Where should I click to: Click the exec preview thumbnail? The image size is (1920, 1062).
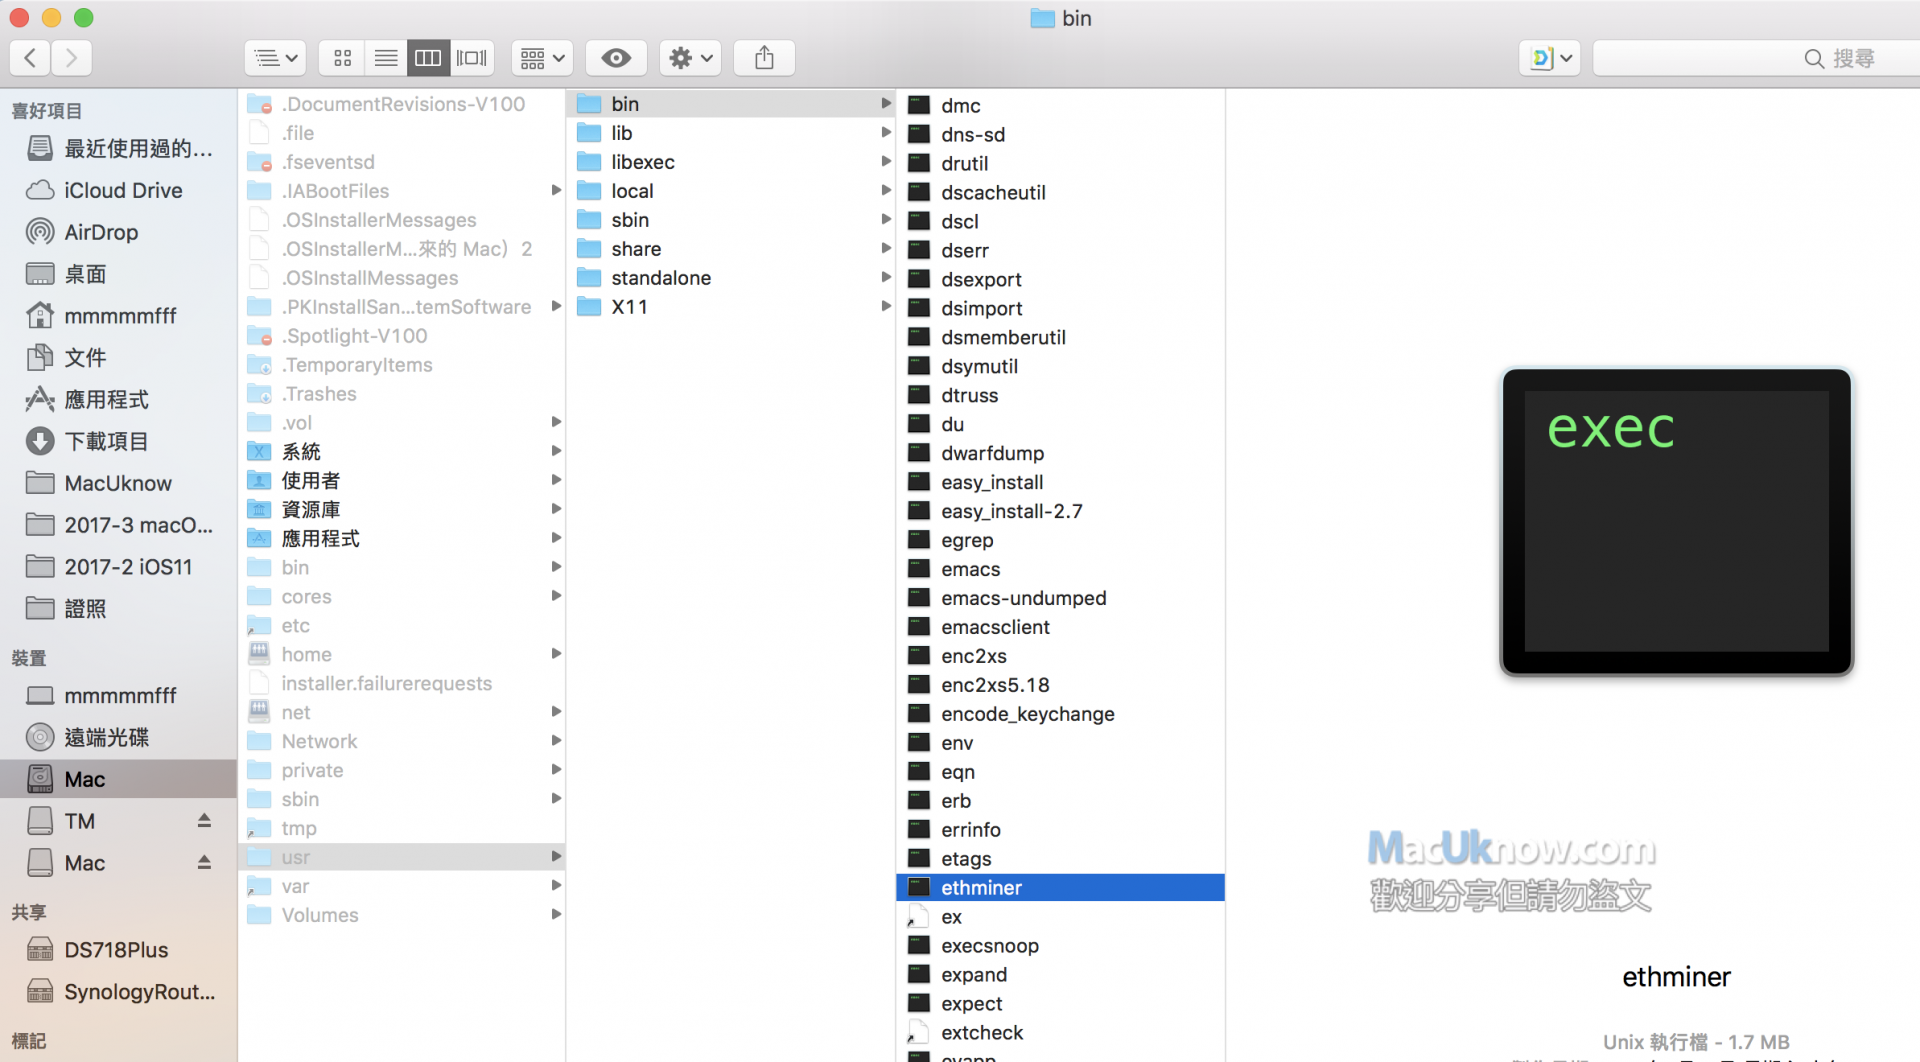tap(1676, 521)
